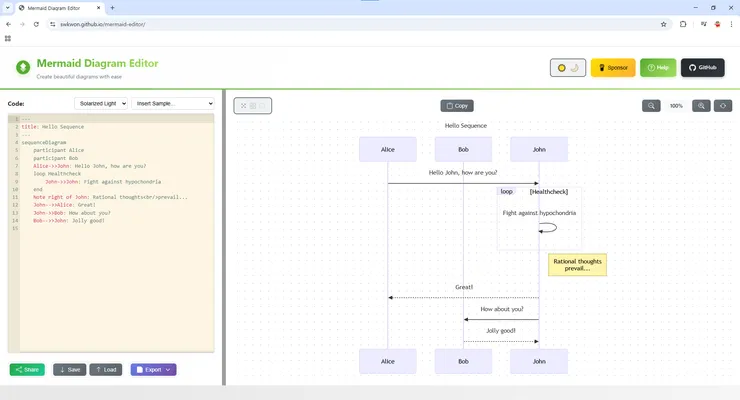Screen dimensions: 740x400
Task: Switch to dark mode moon icon
Action: [x=574, y=68]
